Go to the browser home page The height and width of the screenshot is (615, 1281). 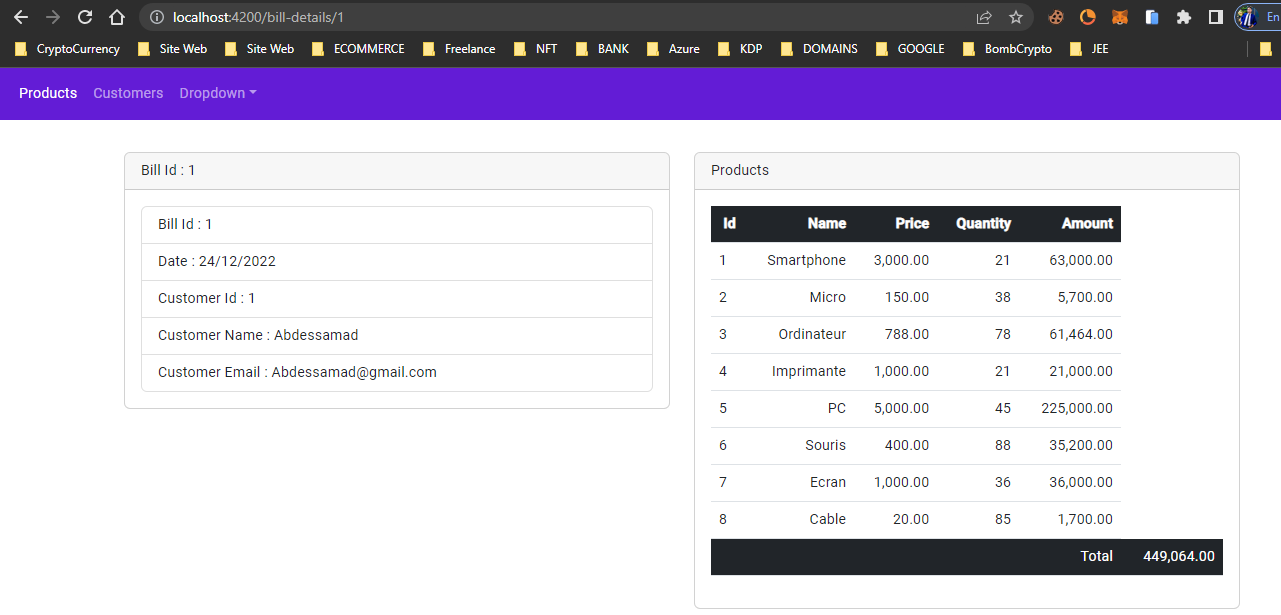pos(115,17)
